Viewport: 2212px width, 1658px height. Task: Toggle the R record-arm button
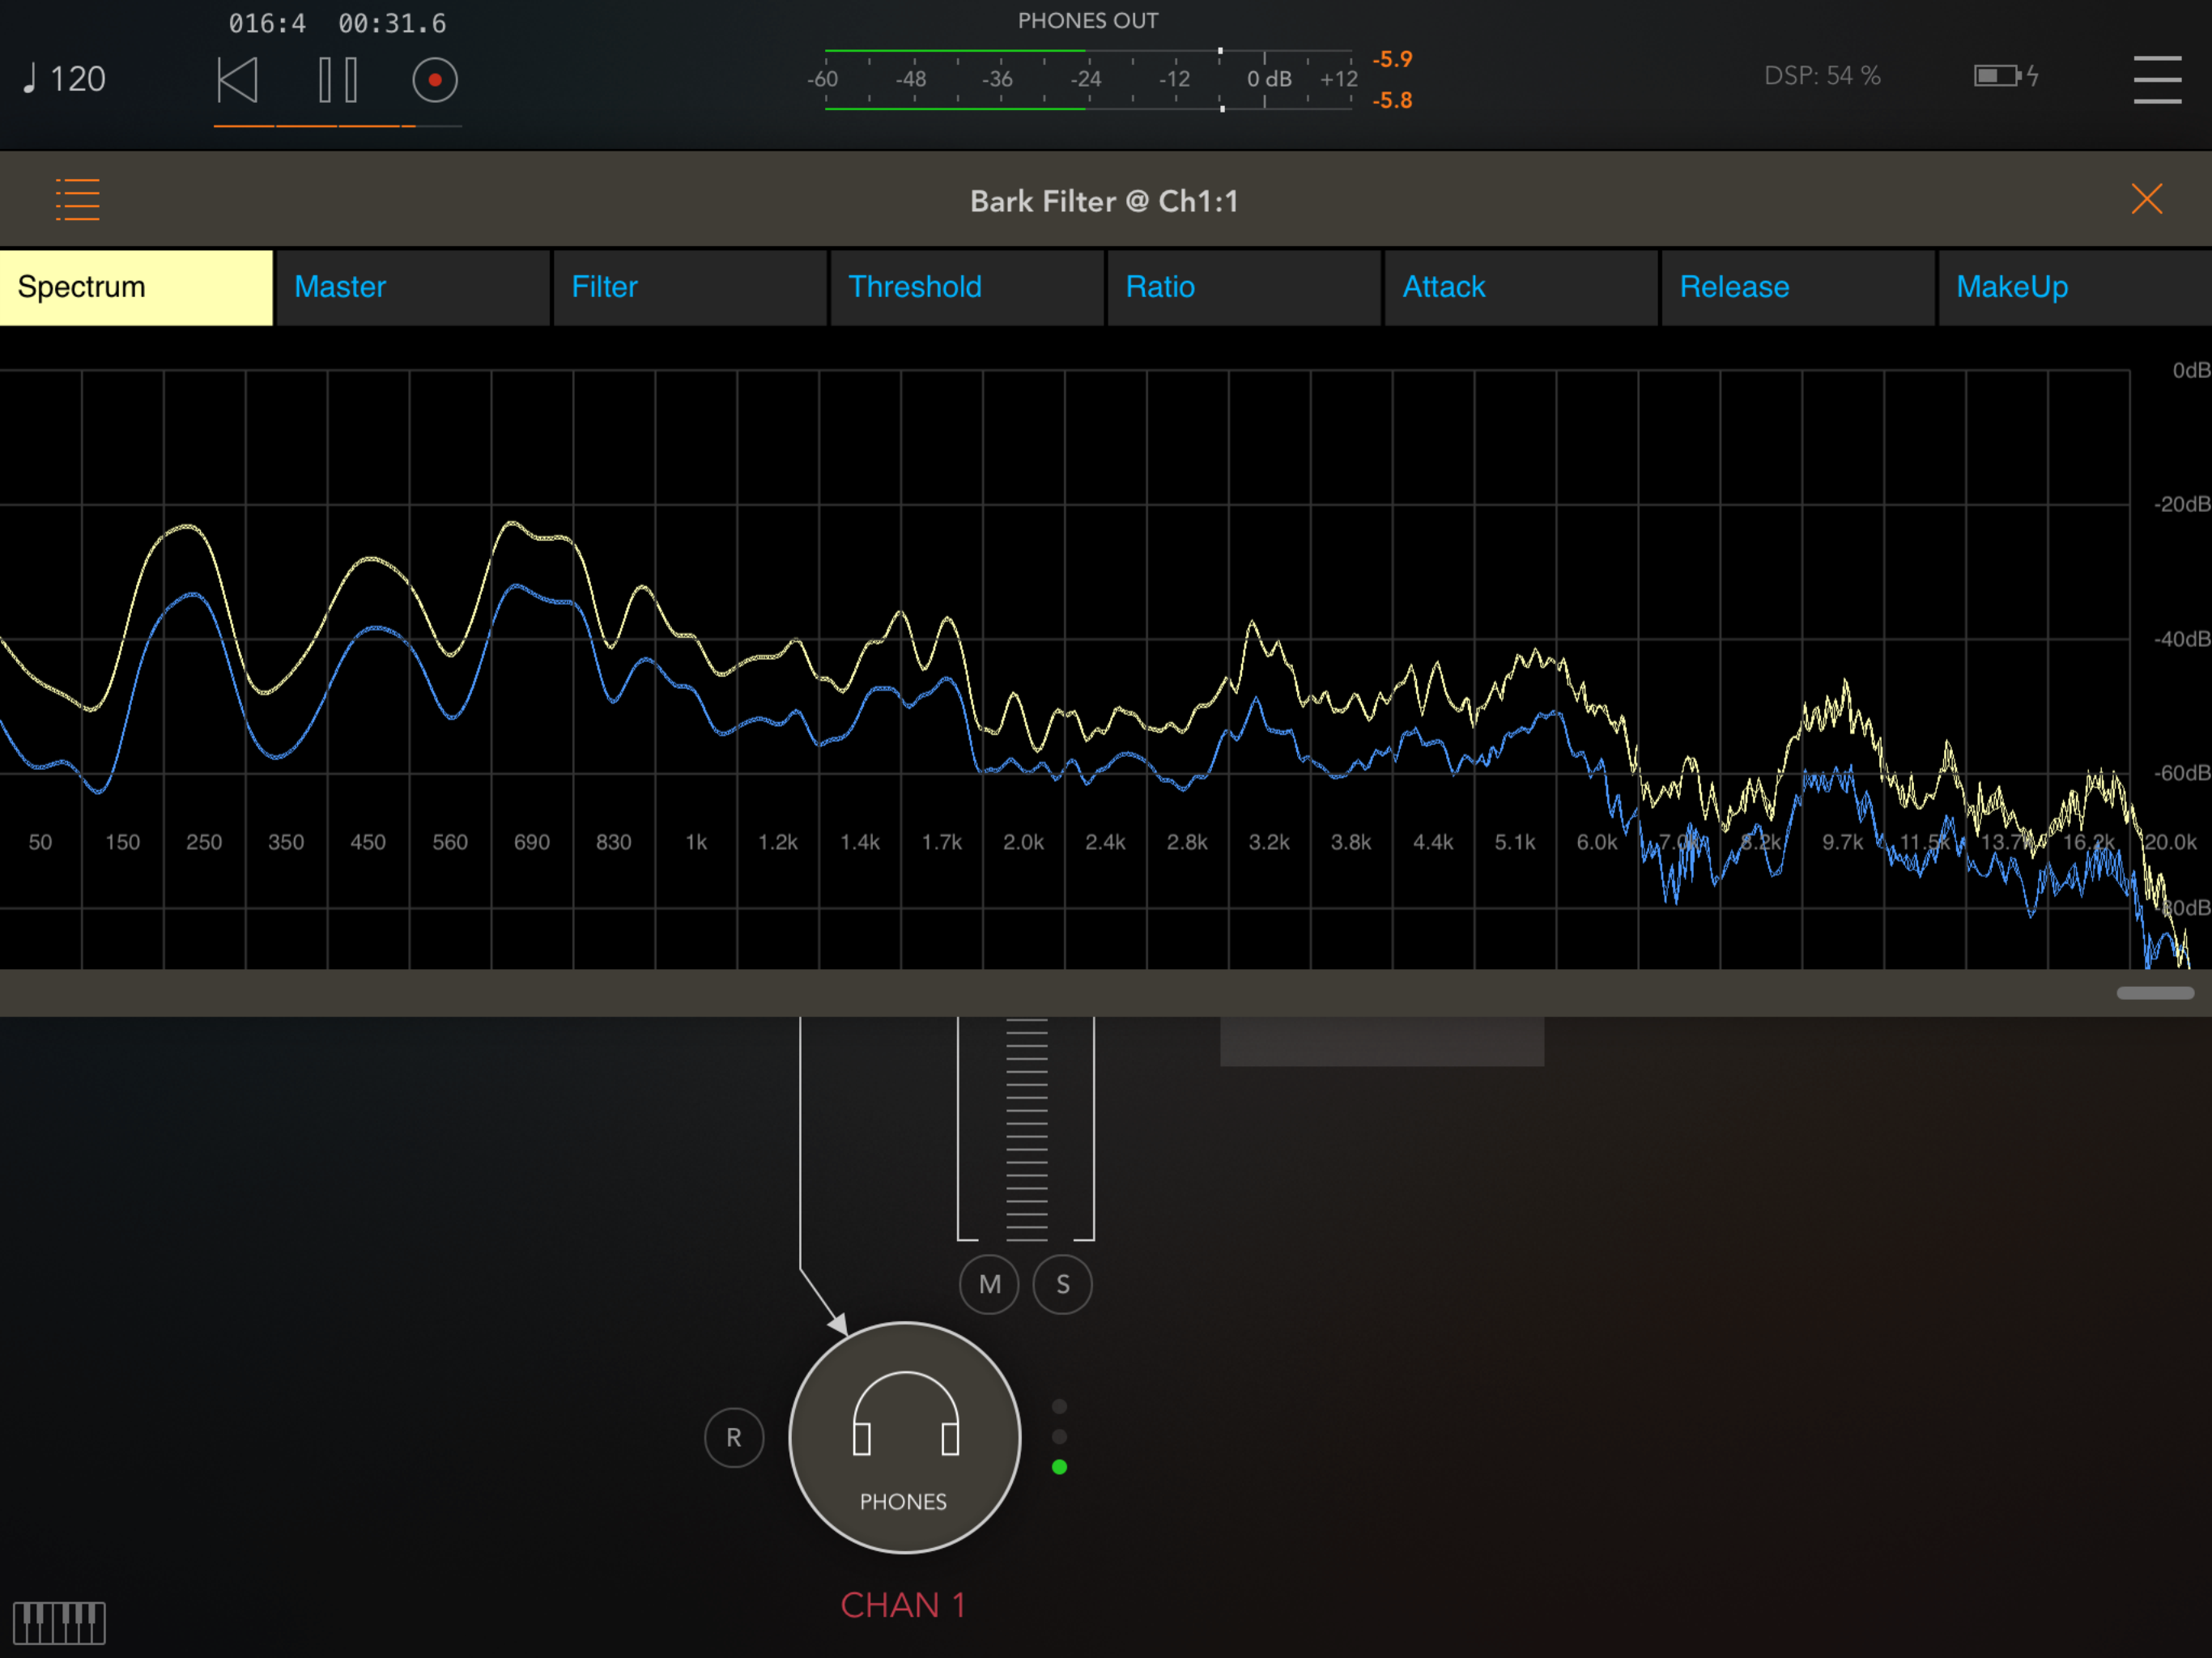(x=734, y=1438)
